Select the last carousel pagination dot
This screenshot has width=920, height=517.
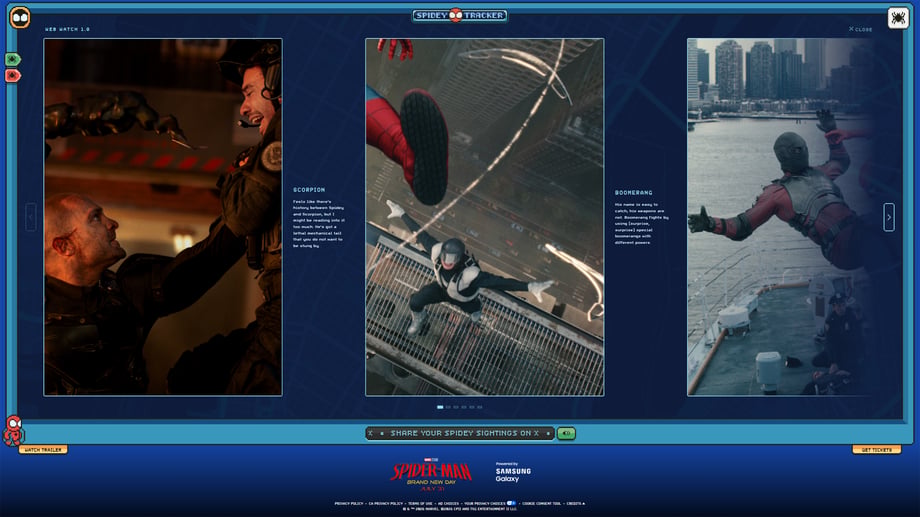[x=480, y=407]
